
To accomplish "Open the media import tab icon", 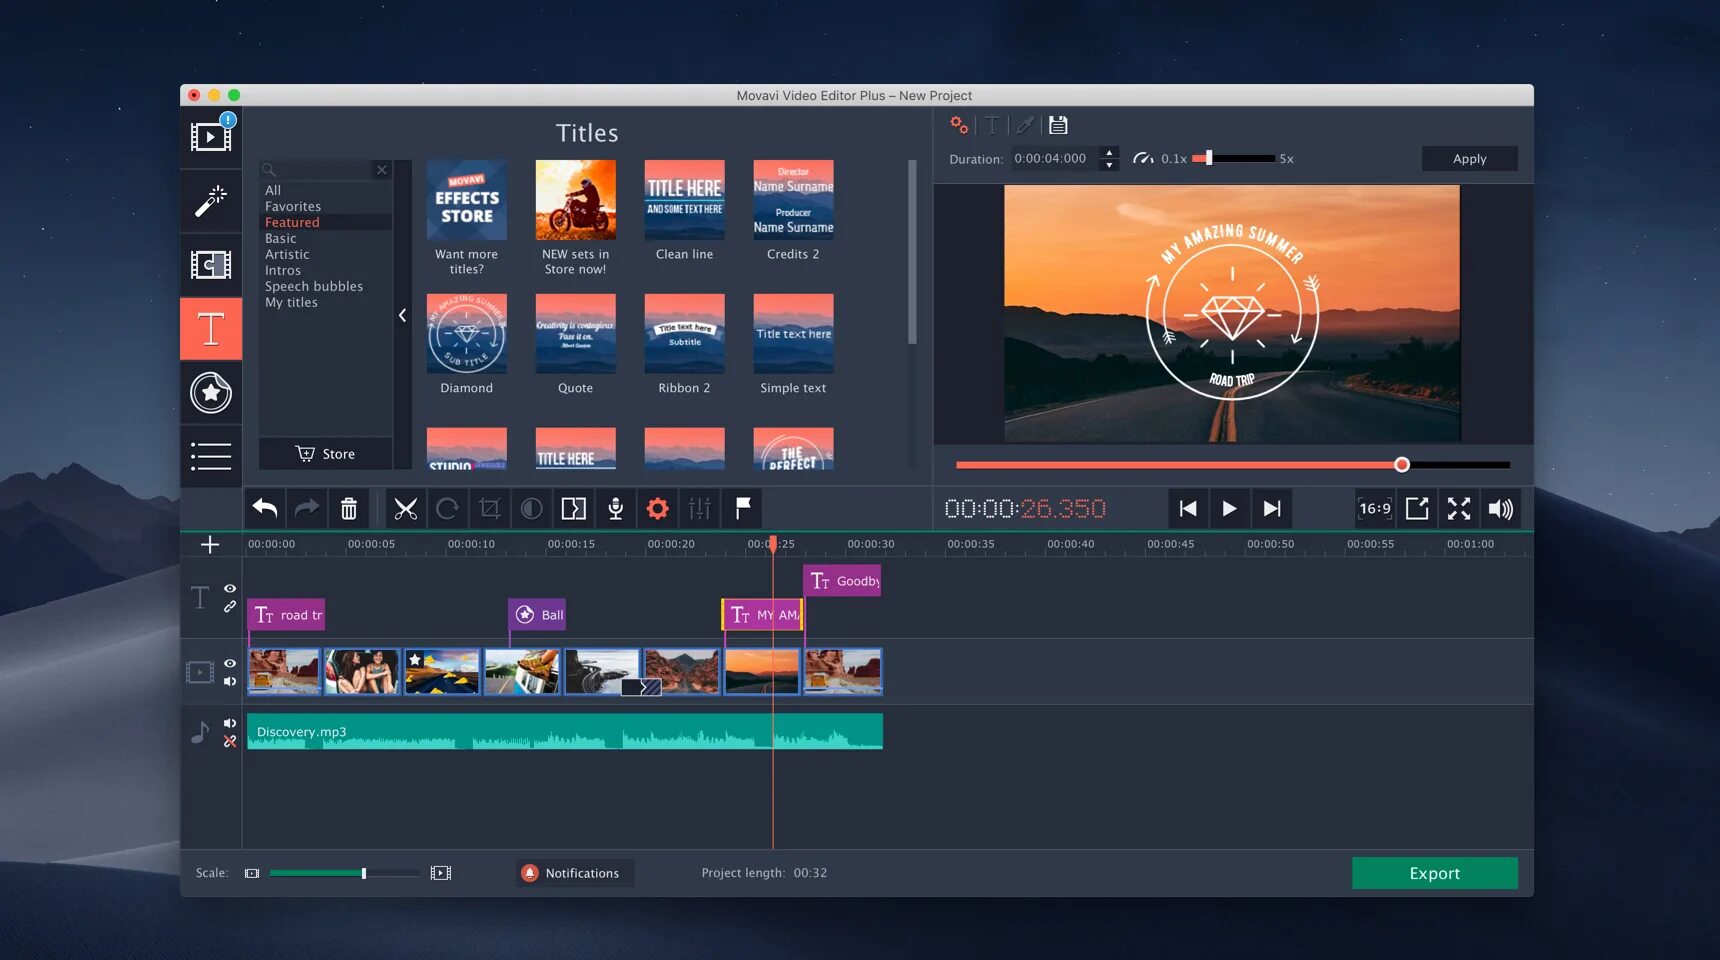I will tap(211, 136).
